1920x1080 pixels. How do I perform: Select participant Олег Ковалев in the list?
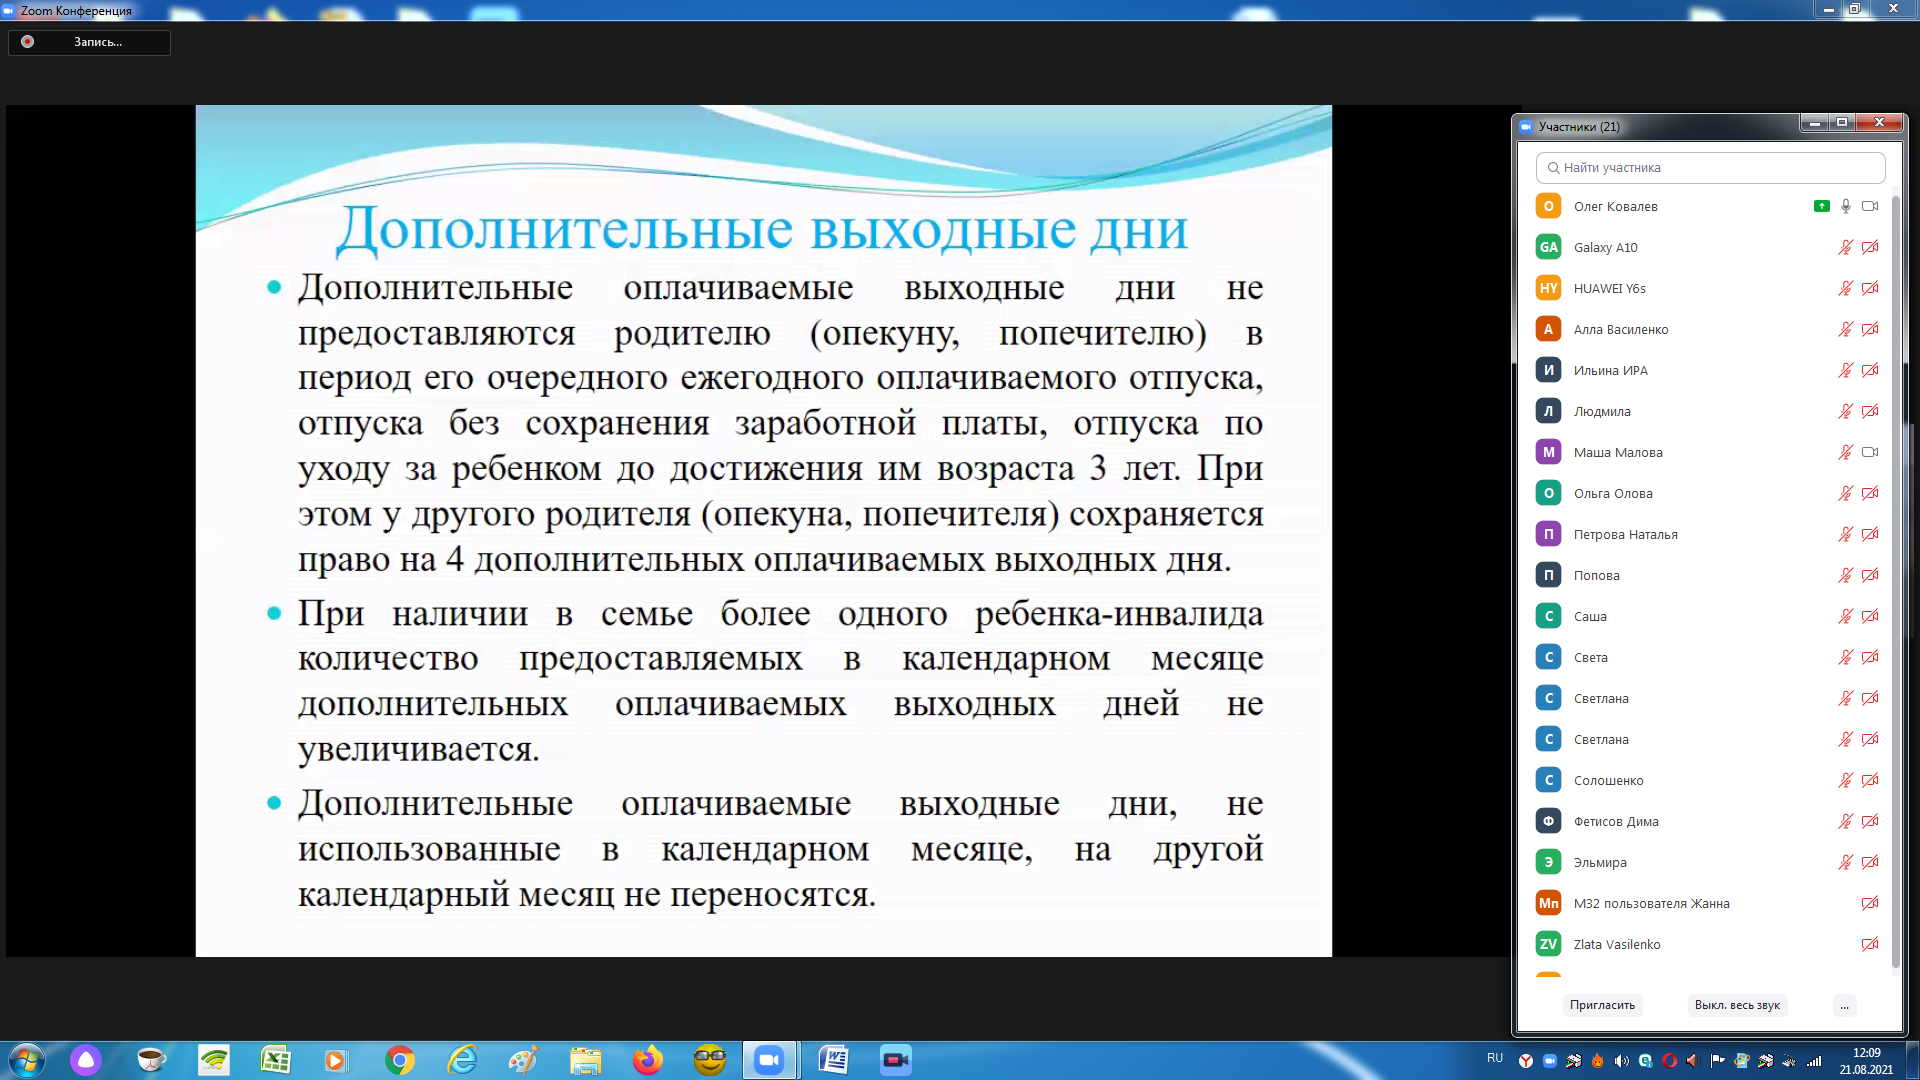tap(1706, 206)
